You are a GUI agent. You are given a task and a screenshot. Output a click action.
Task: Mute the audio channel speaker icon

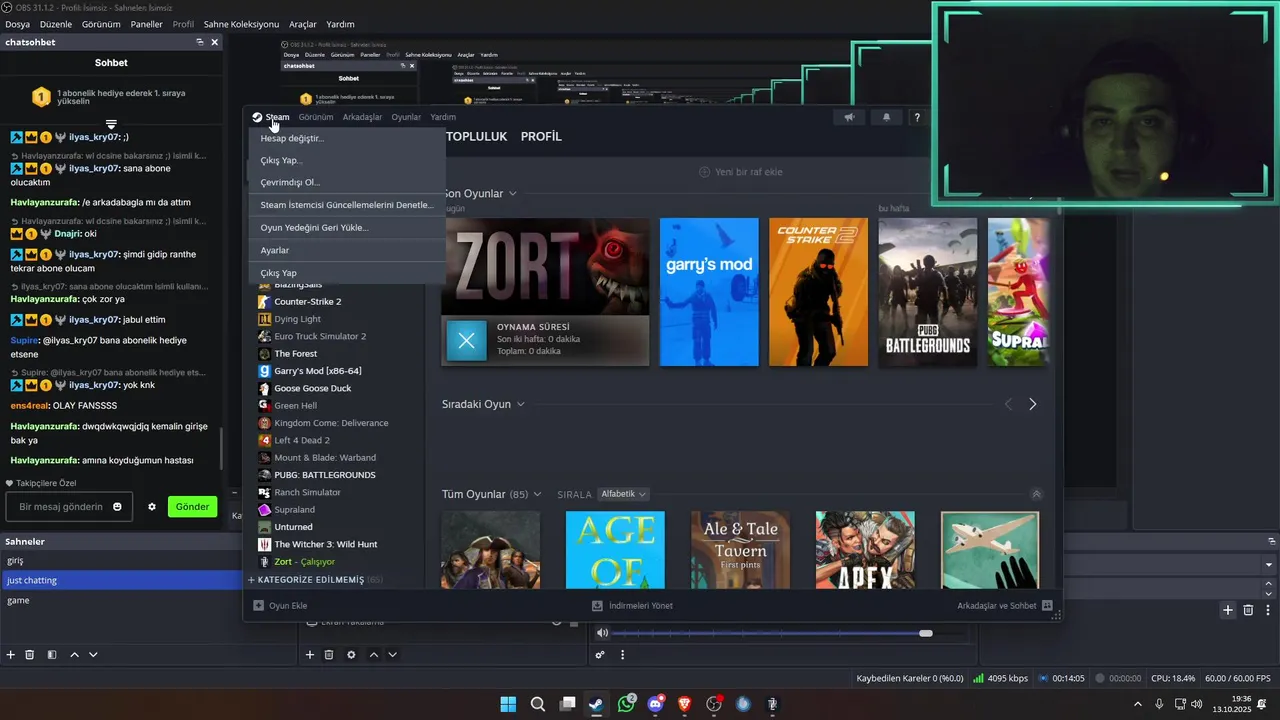click(x=602, y=632)
